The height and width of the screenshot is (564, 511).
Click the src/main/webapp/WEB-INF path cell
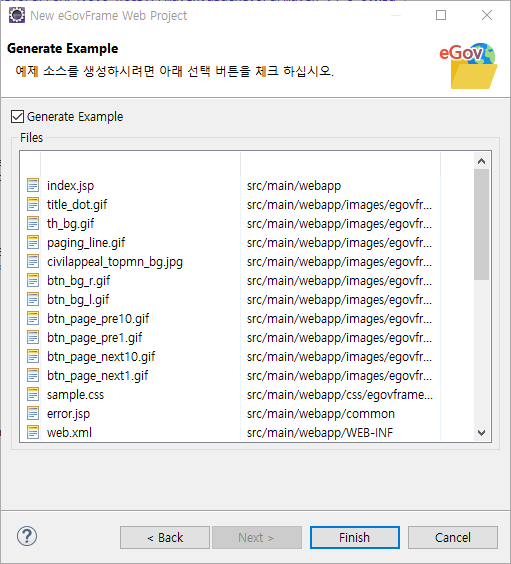(320, 433)
